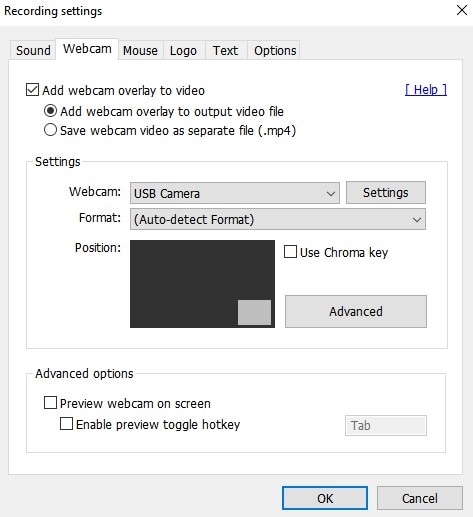Choose Save webcam video as separate file
Viewport: 473px width, 517px height.
click(50, 130)
